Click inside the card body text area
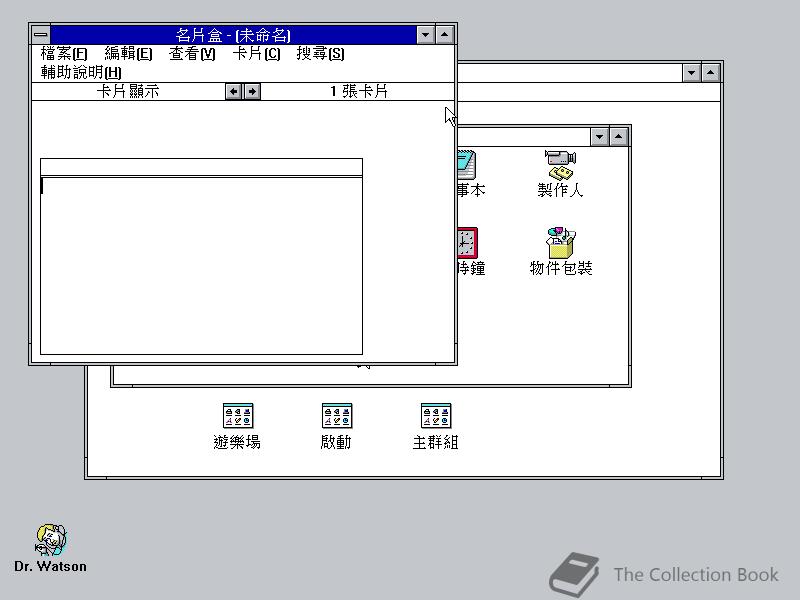Image resolution: width=800 pixels, height=600 pixels. click(x=201, y=265)
